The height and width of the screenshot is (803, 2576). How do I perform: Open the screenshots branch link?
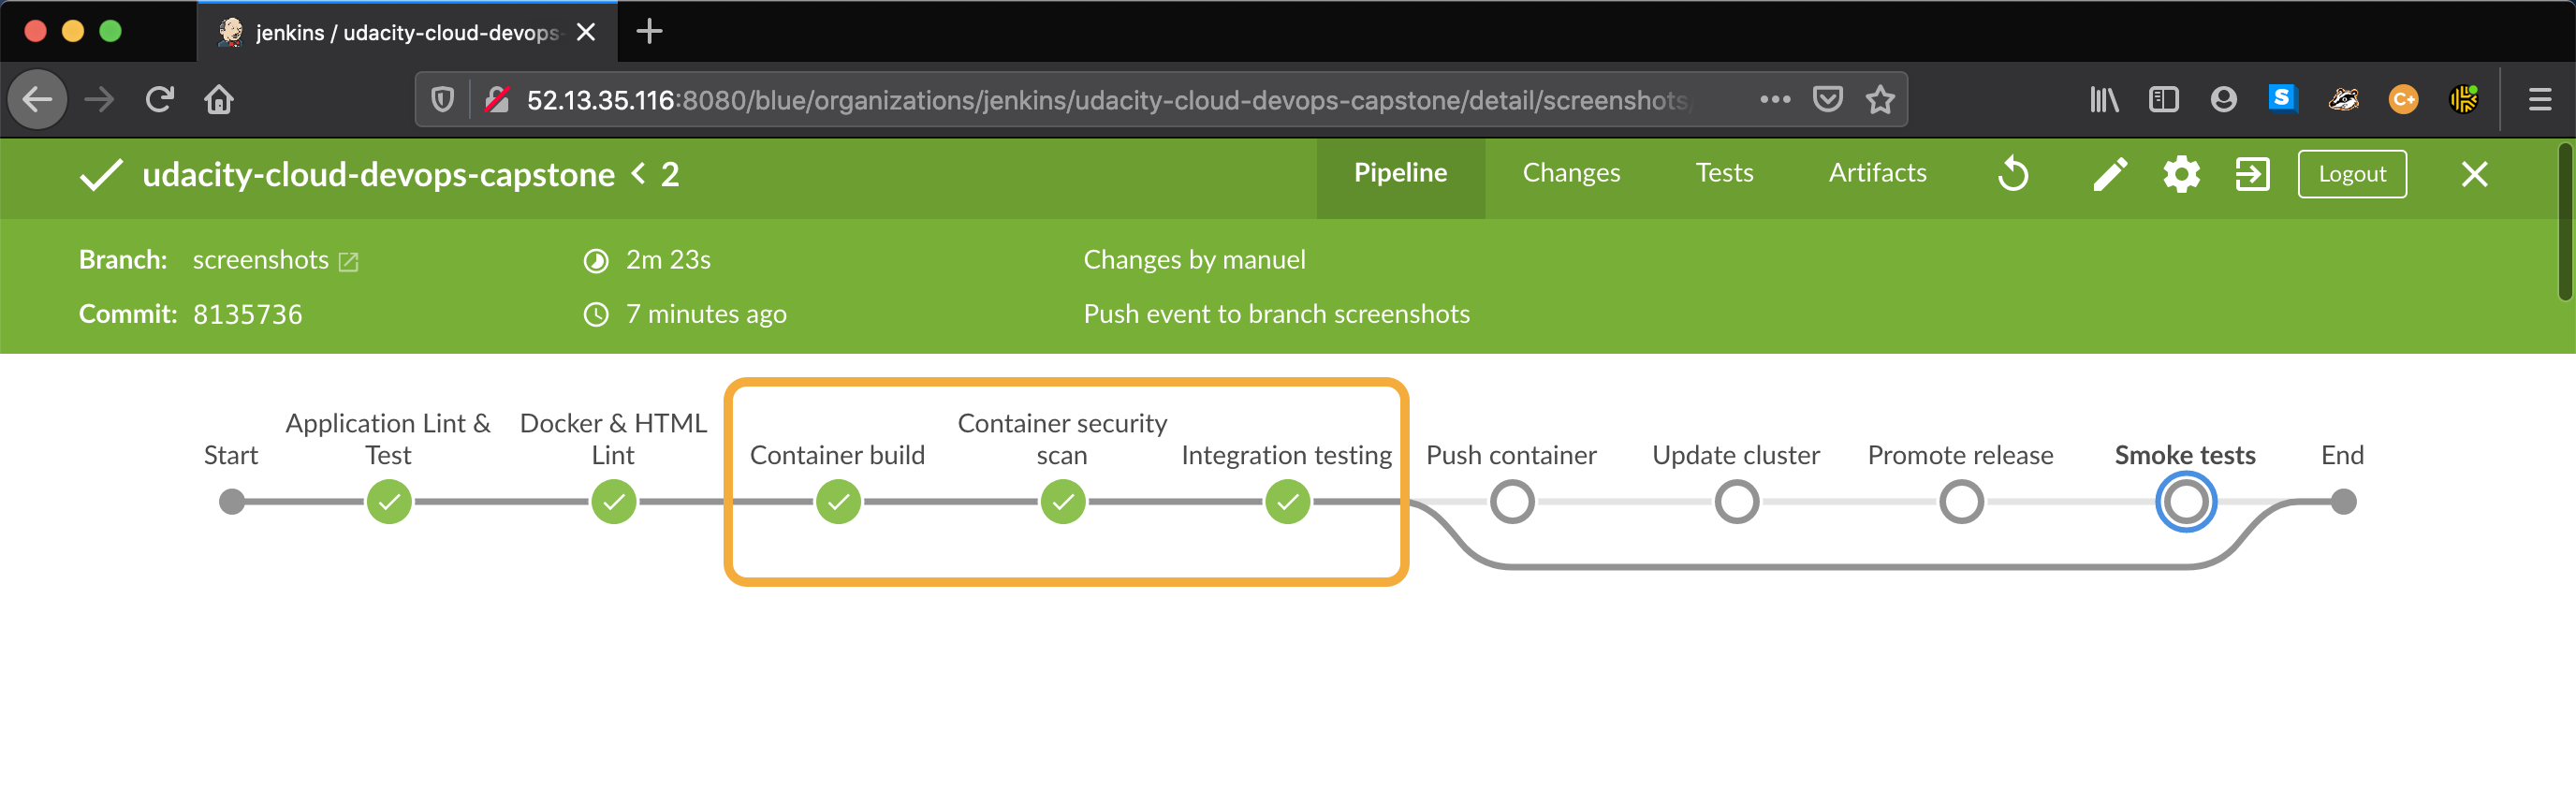pos(260,260)
